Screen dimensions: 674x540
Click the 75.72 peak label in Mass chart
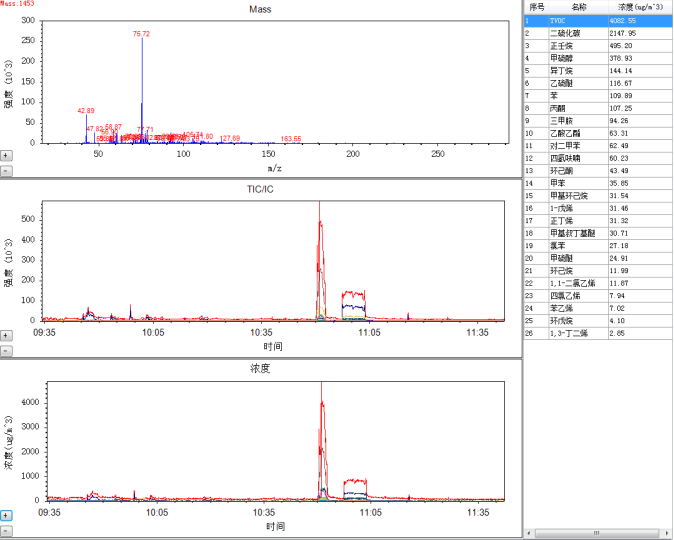(141, 34)
